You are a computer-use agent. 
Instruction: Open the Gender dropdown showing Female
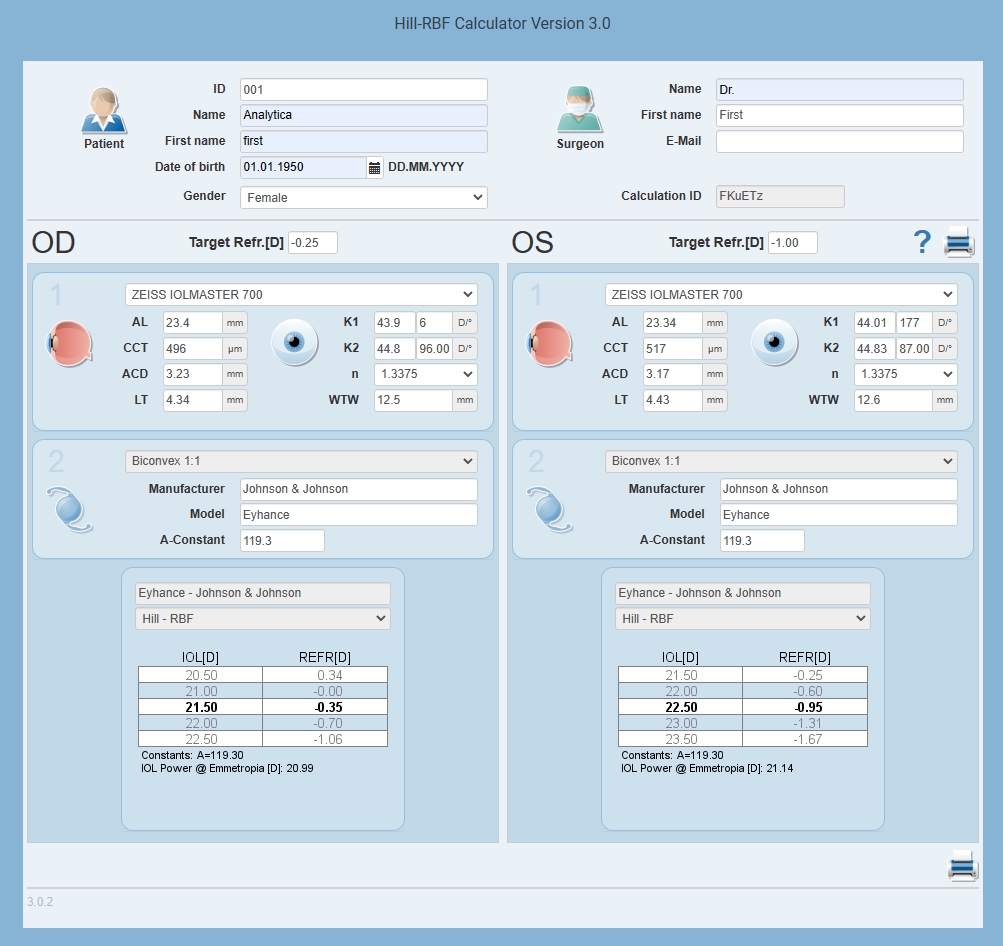coord(363,197)
